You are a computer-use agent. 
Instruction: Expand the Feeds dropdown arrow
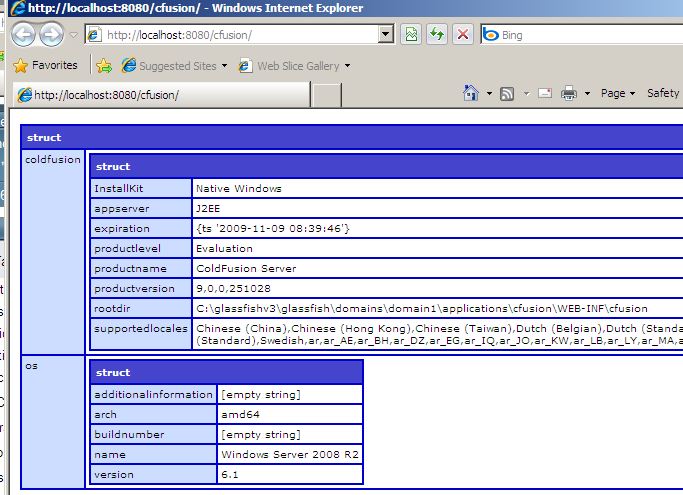tap(526, 93)
